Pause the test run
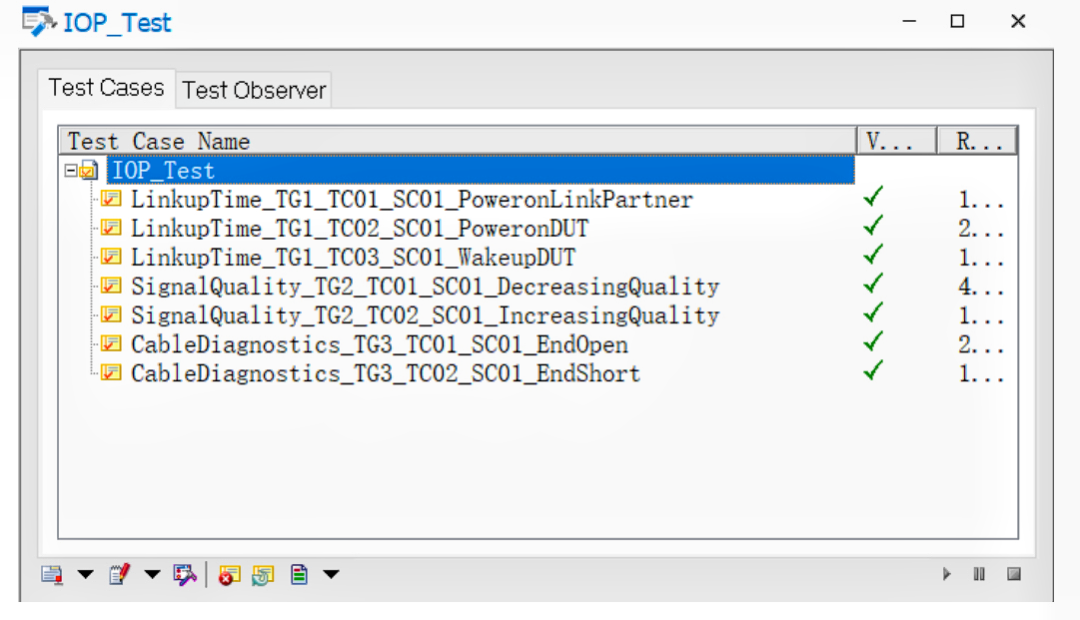 click(x=979, y=575)
